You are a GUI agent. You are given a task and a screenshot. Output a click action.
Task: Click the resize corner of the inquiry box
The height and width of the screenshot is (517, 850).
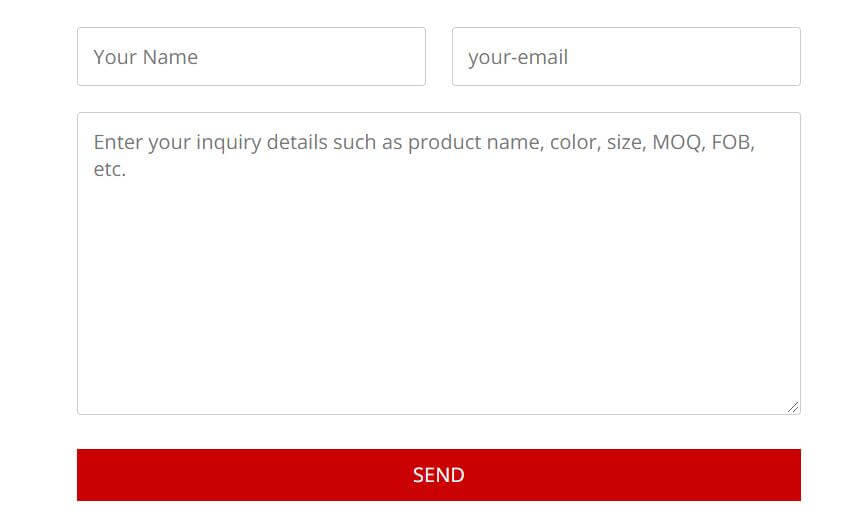pos(793,408)
